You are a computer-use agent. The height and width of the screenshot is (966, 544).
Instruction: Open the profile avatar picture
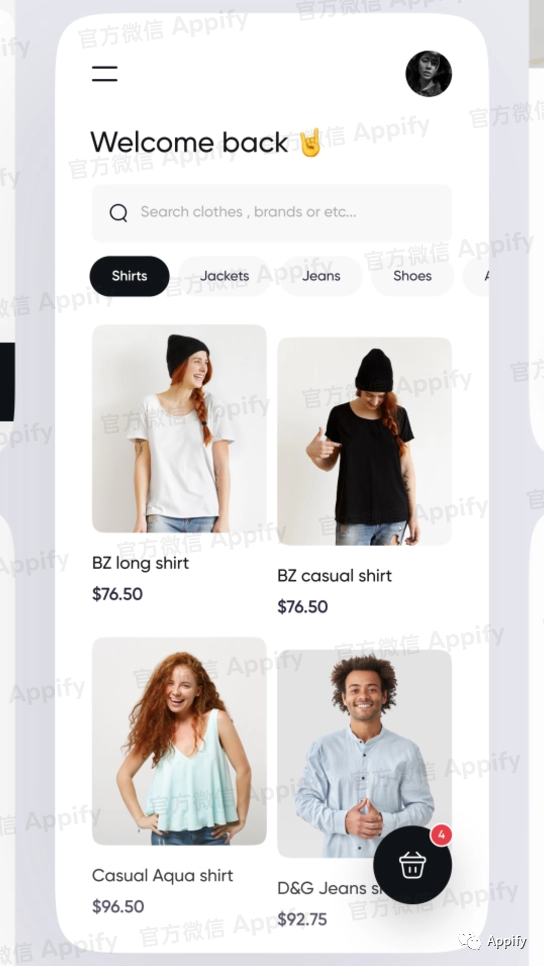pyautogui.click(x=428, y=73)
